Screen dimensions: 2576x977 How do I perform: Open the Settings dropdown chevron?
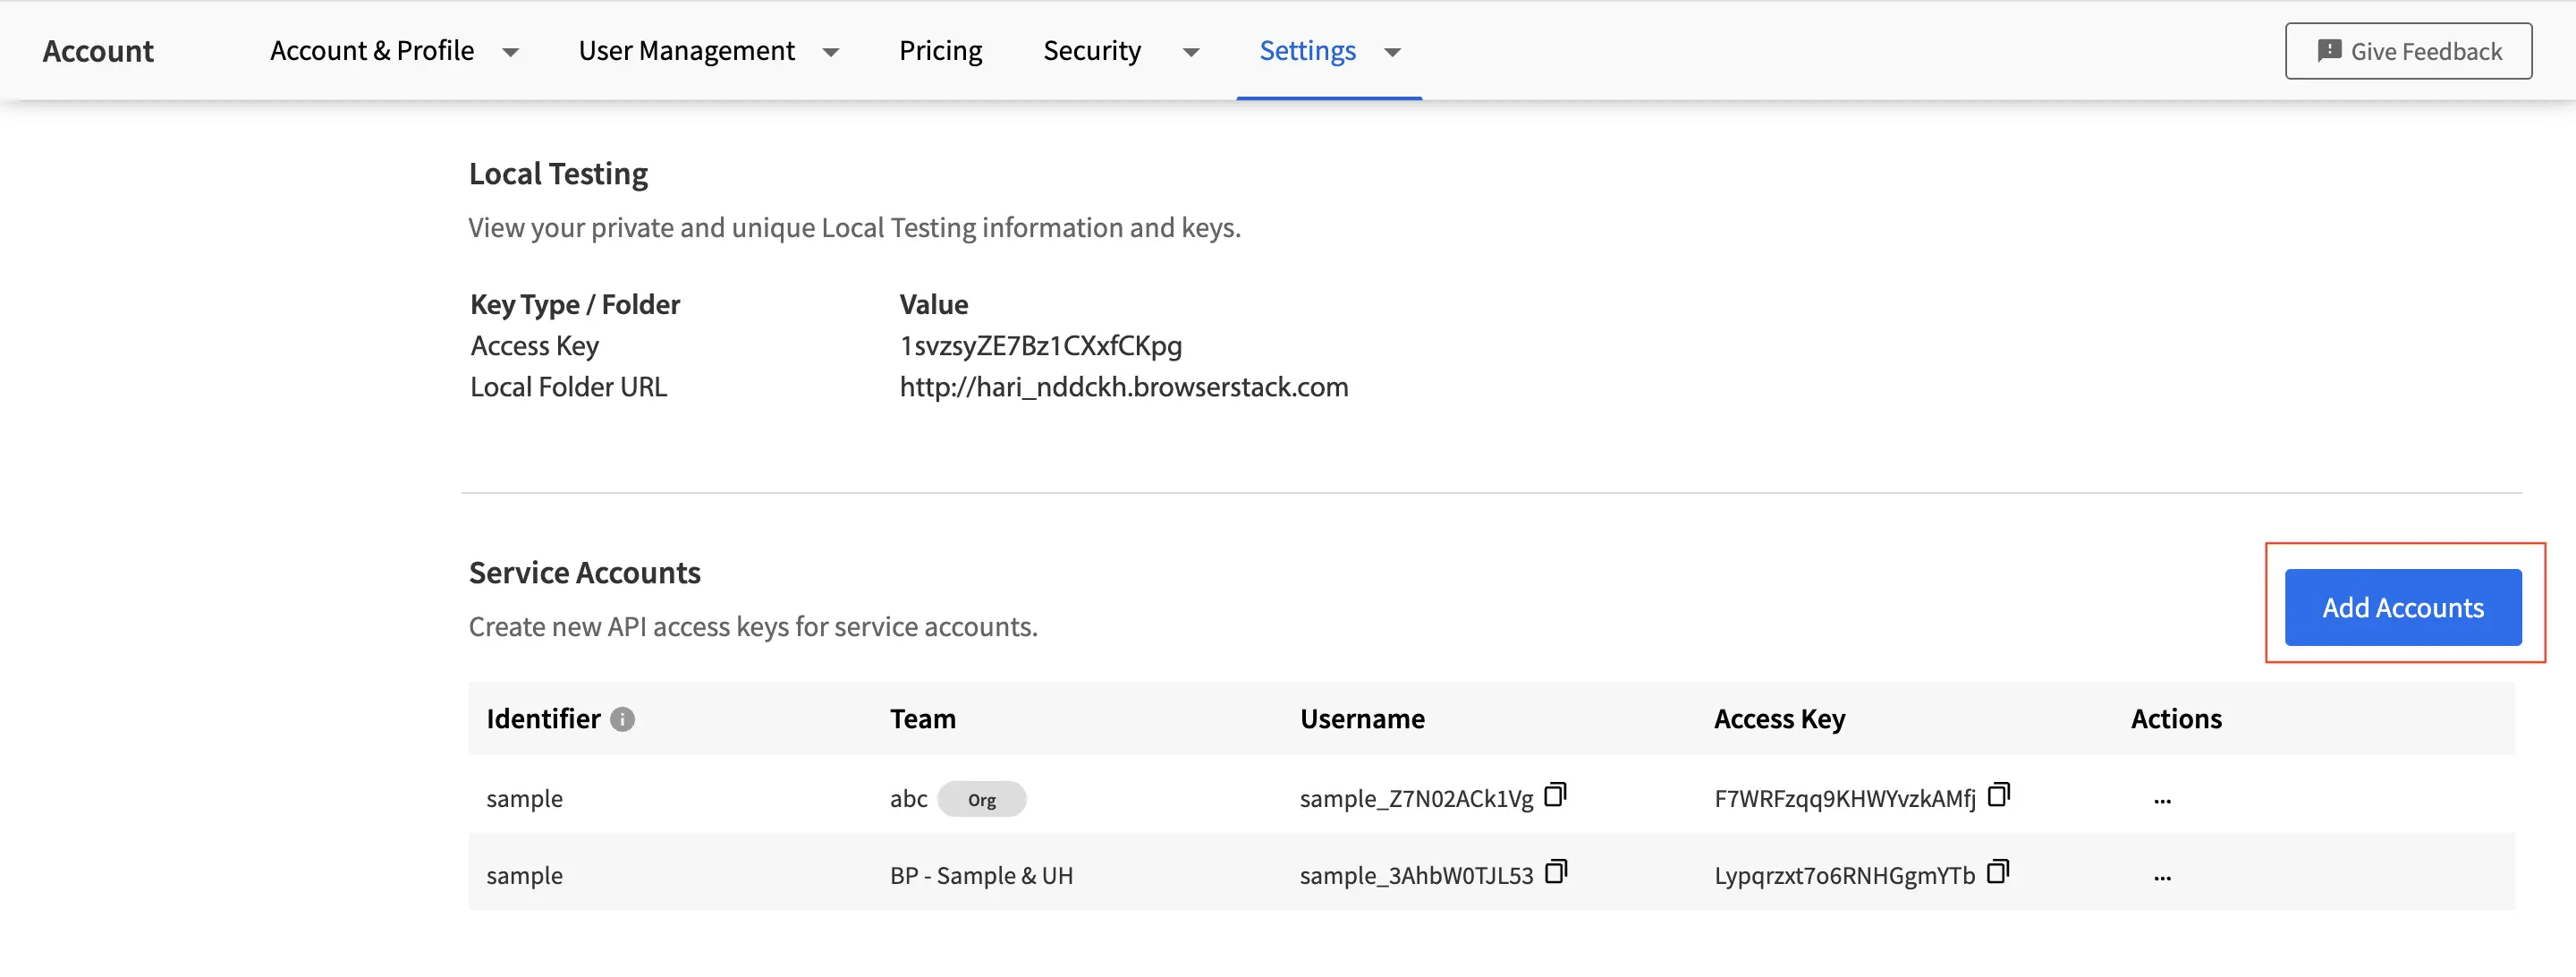click(x=1392, y=52)
